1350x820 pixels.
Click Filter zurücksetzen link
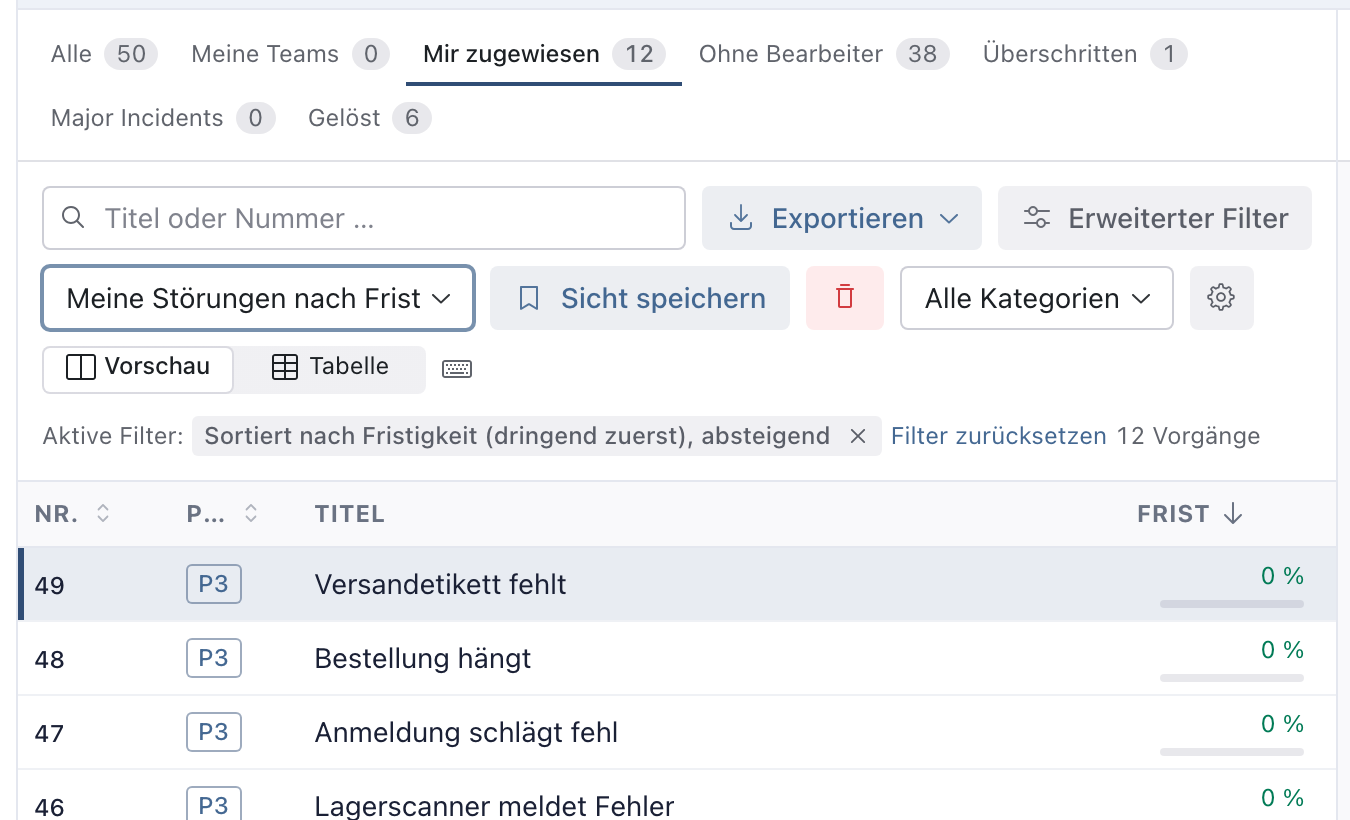pyautogui.click(x=998, y=436)
